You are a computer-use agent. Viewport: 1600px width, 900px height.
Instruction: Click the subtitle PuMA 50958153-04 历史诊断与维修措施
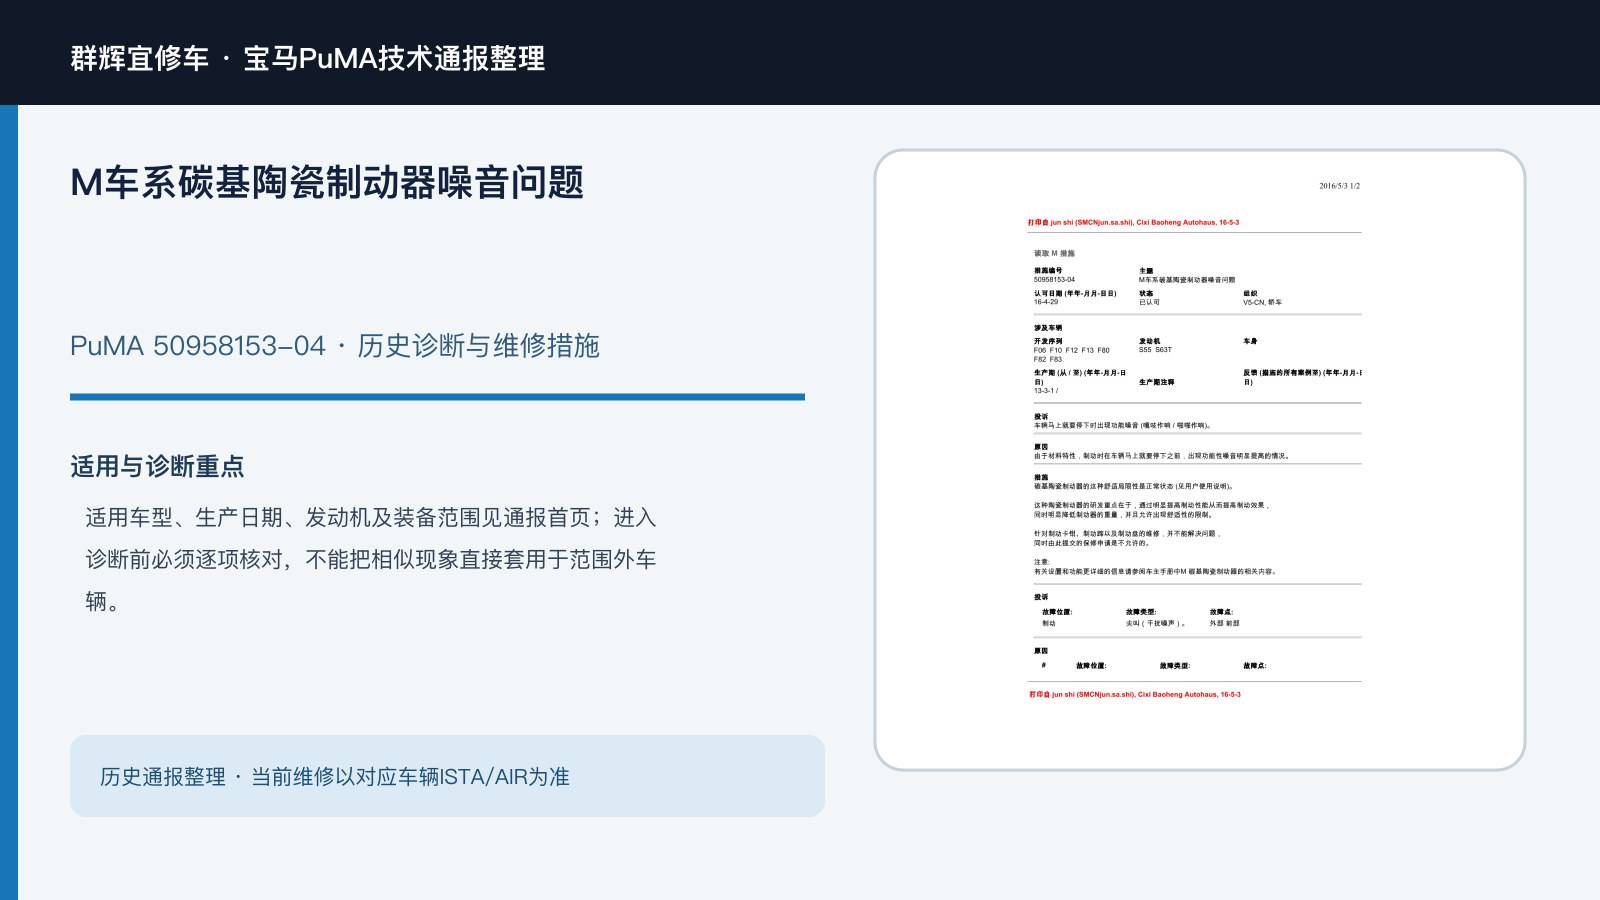click(x=335, y=346)
